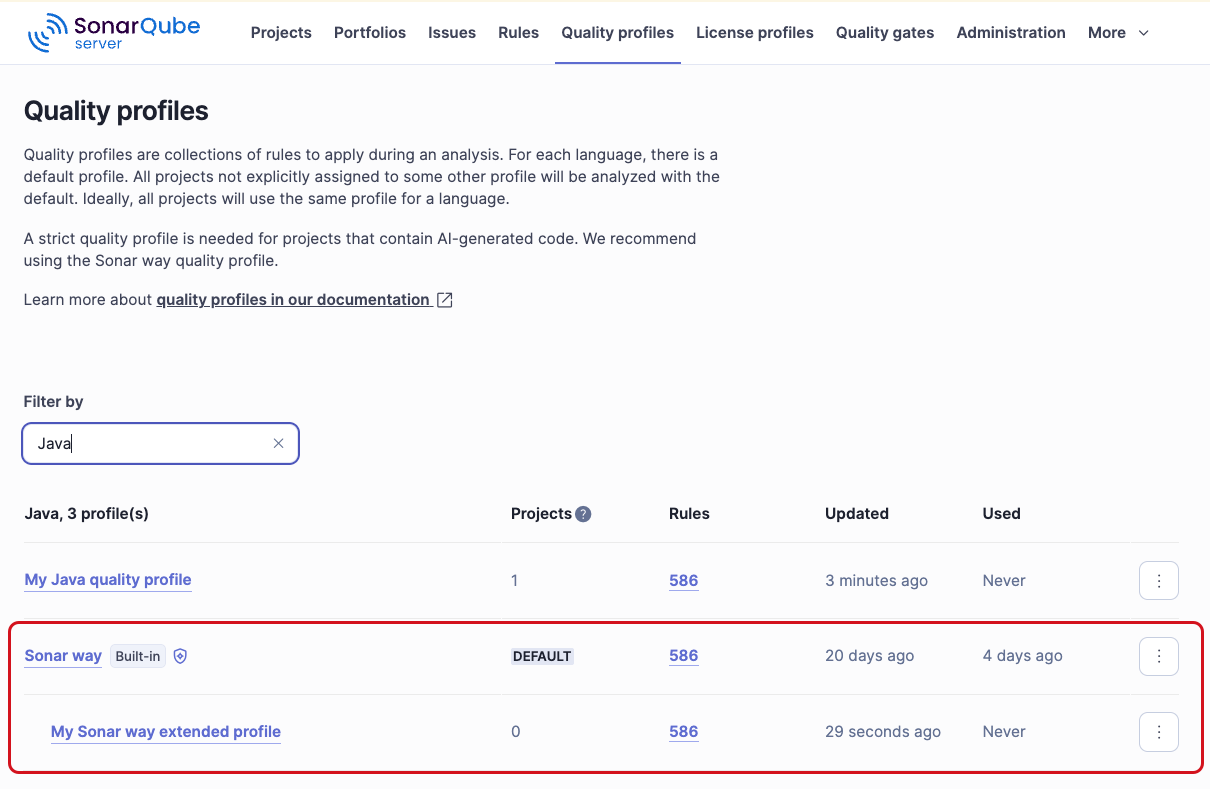
Task: Open the Sonar way profile
Action: click(63, 656)
